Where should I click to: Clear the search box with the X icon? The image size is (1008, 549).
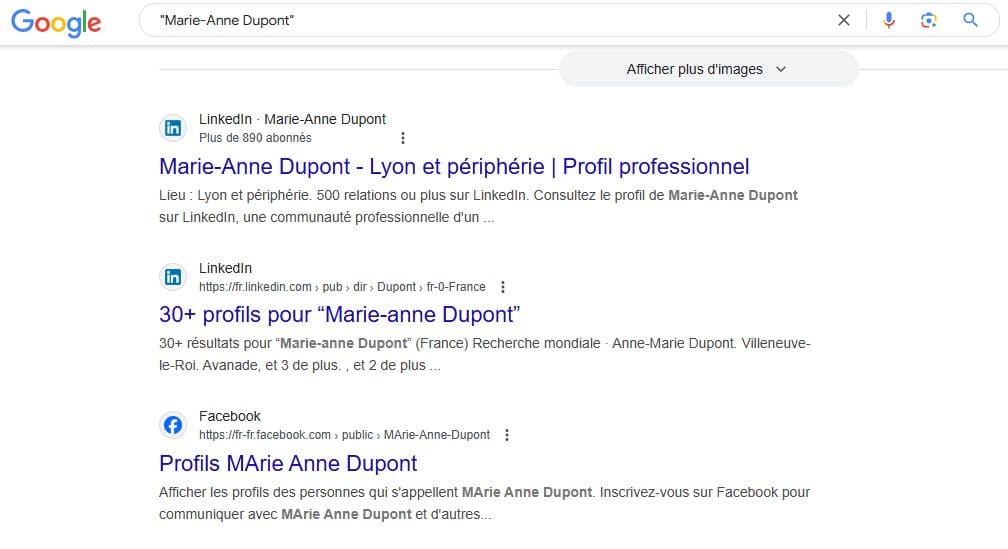(843, 21)
